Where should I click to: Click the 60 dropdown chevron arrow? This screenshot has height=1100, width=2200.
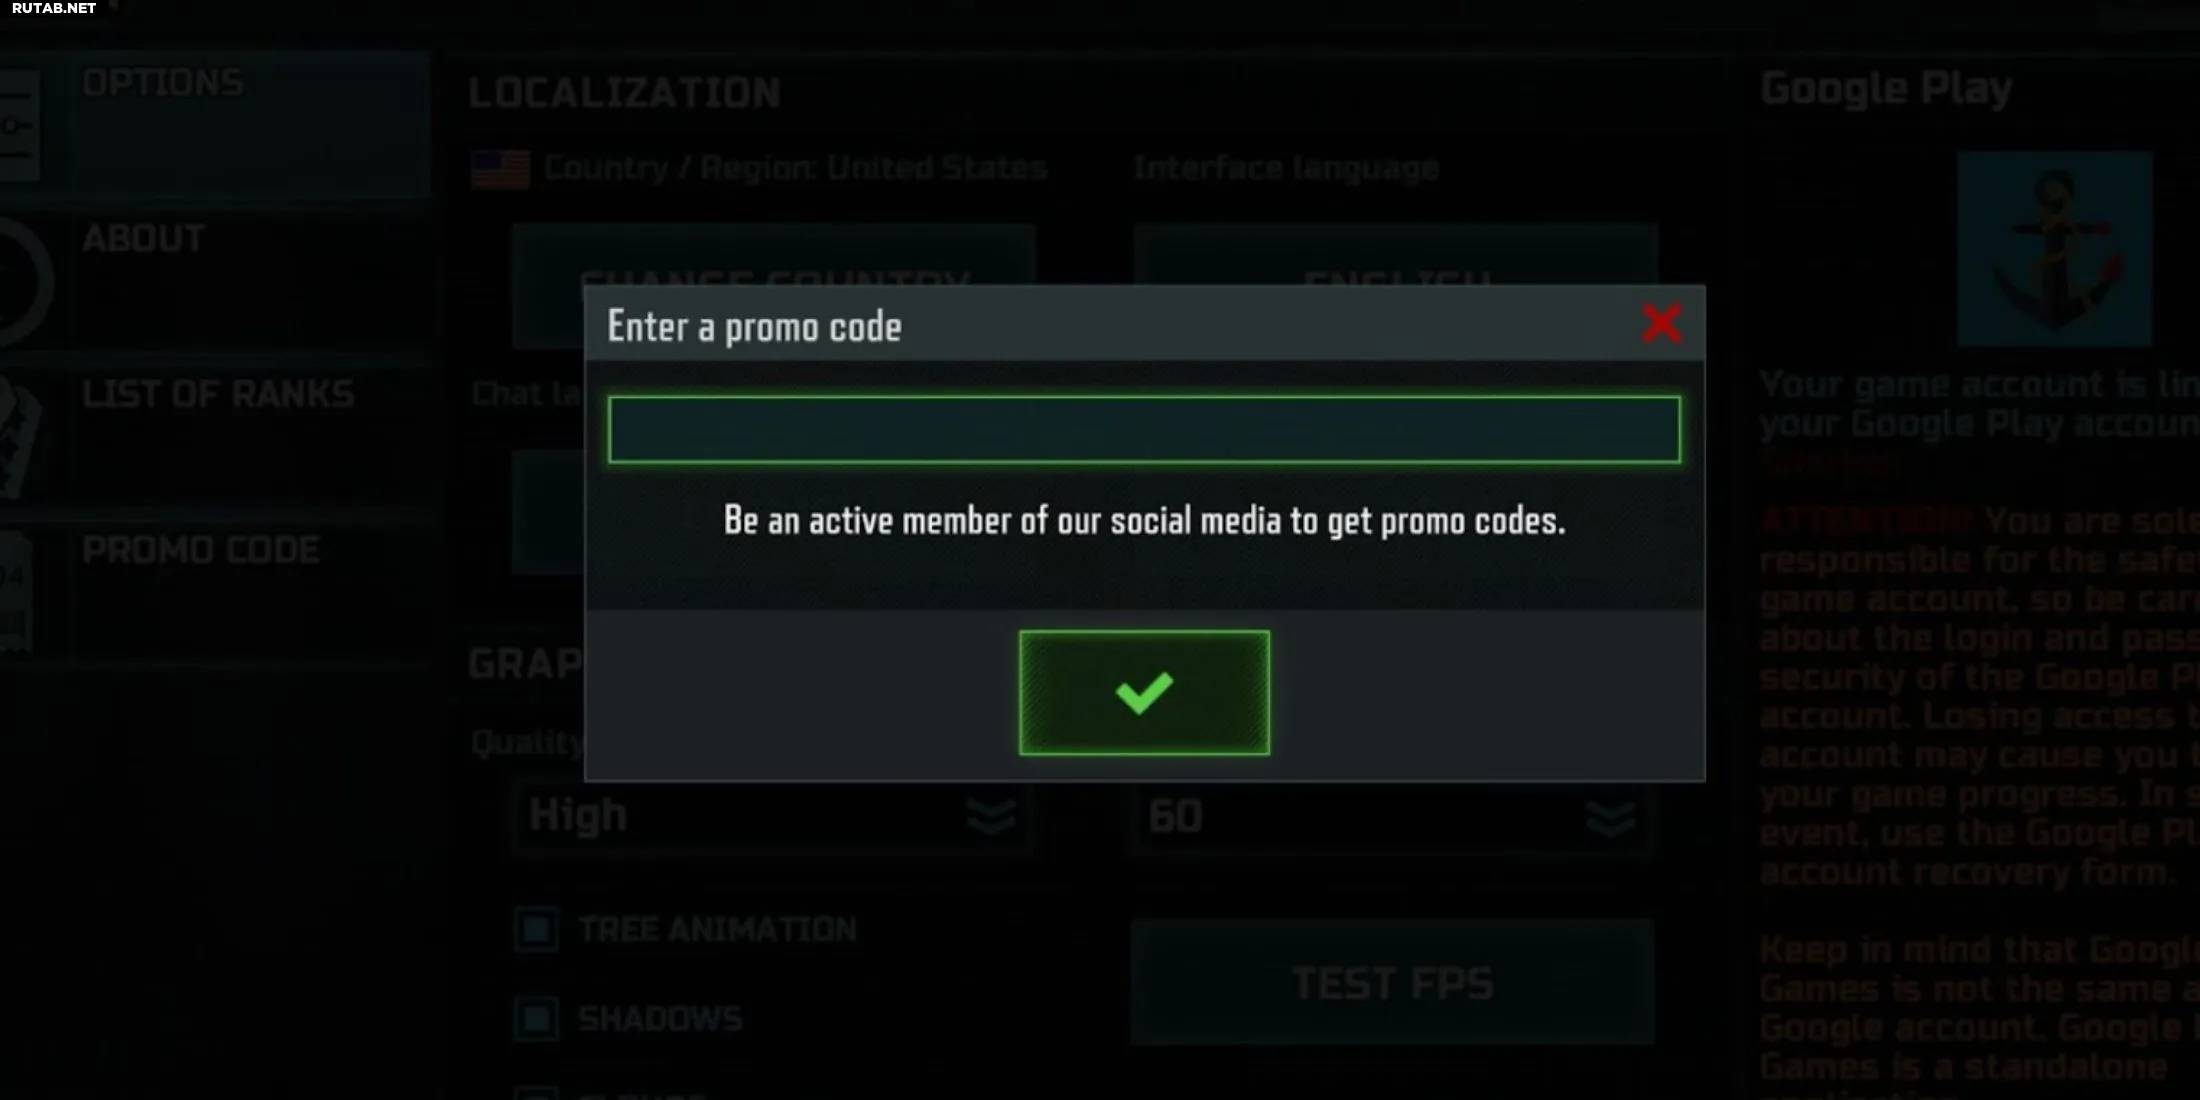click(1611, 817)
